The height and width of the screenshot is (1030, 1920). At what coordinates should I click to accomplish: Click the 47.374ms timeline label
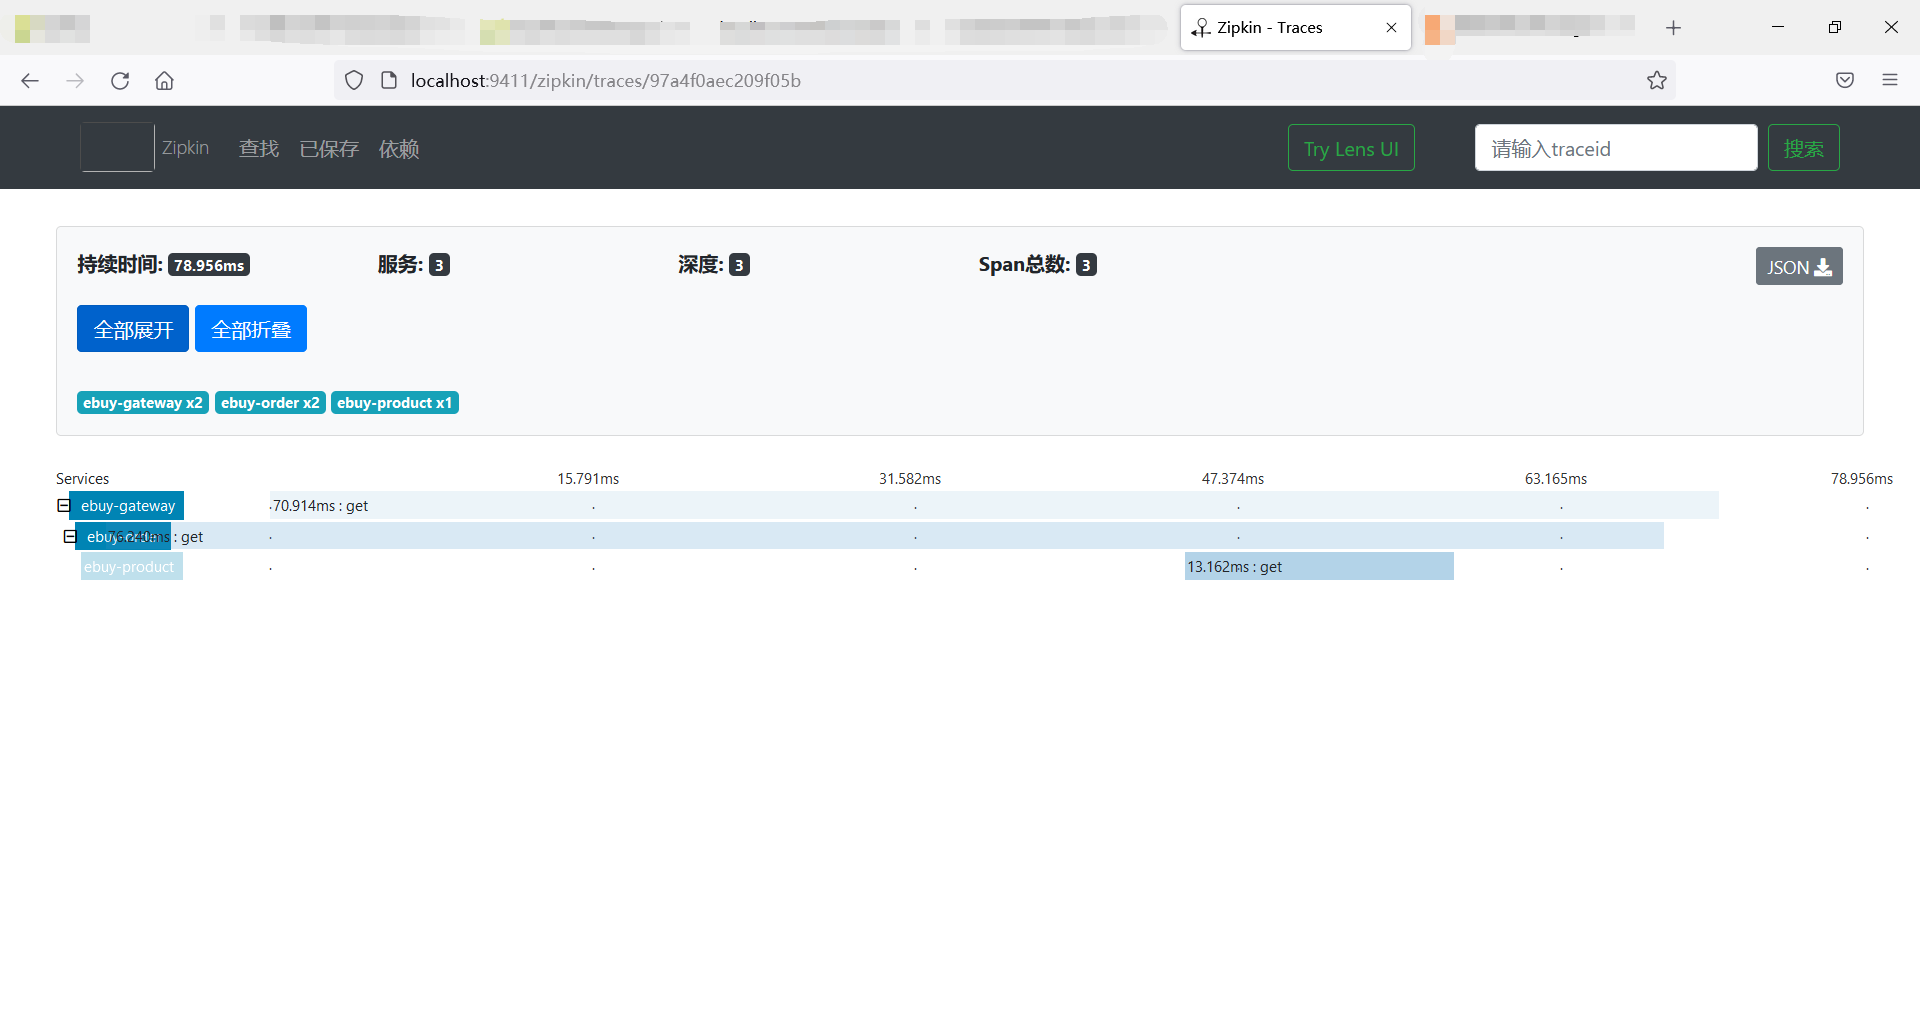tap(1233, 479)
